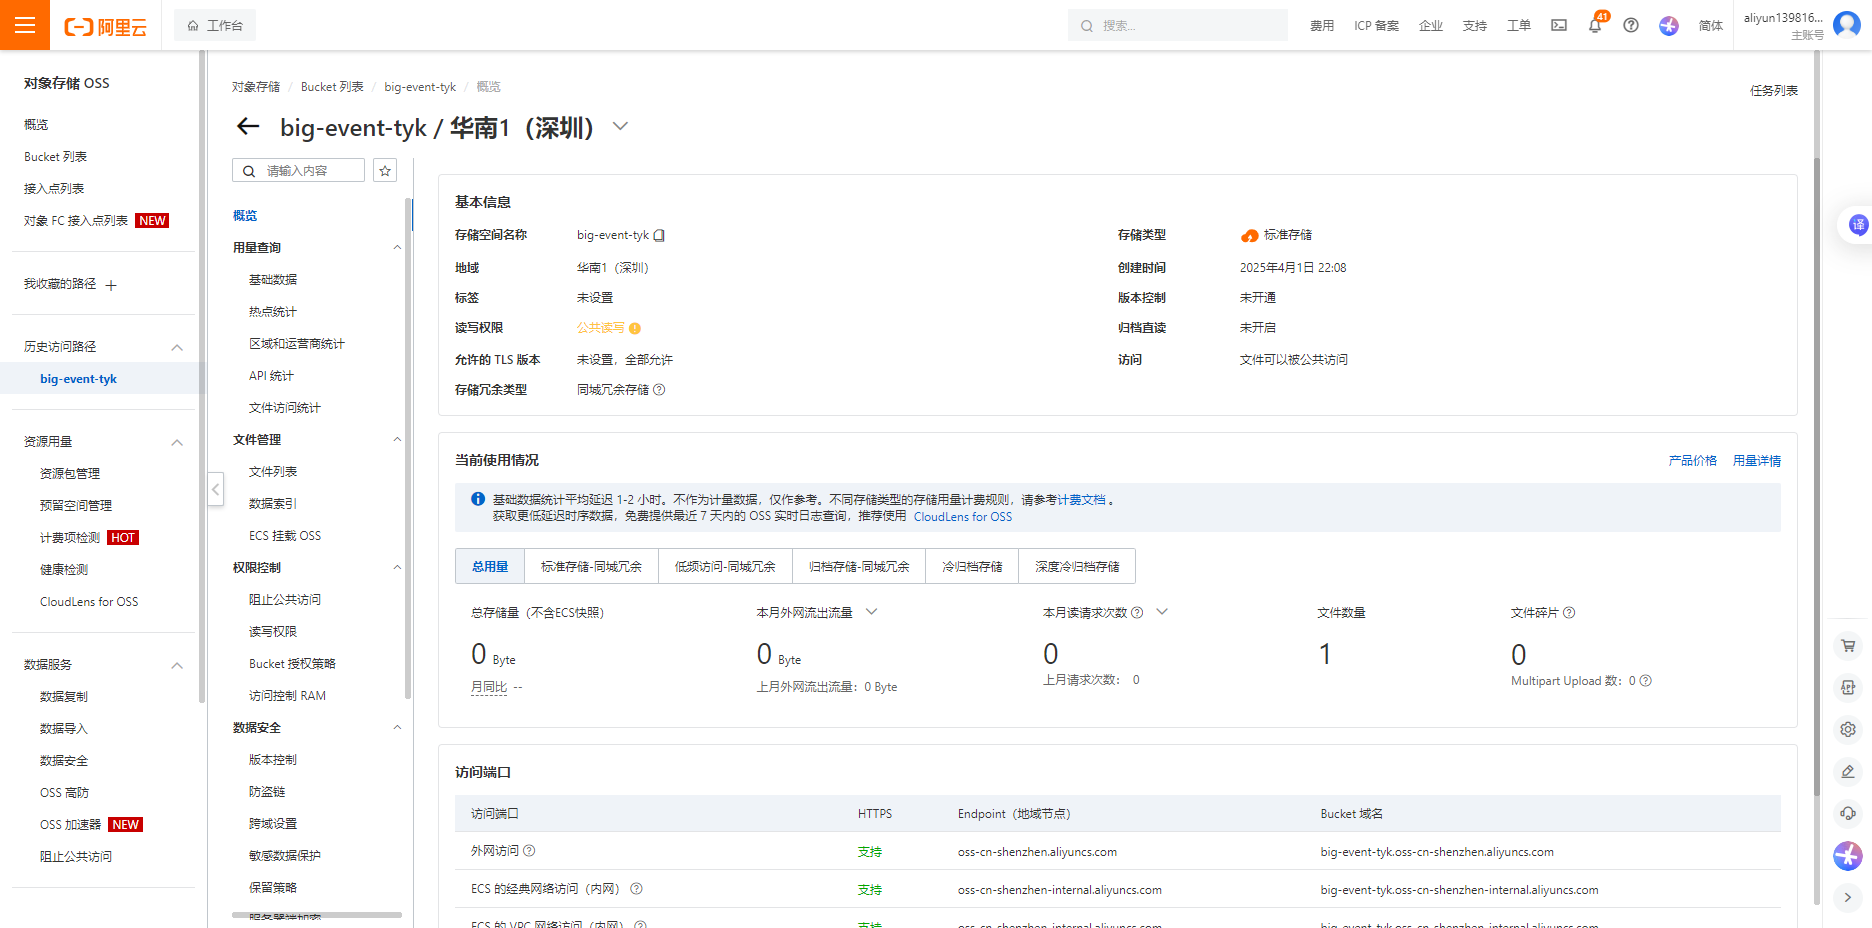Open 任务列表 at top right
Viewport: 1872px width, 928px height.
coord(1774,91)
